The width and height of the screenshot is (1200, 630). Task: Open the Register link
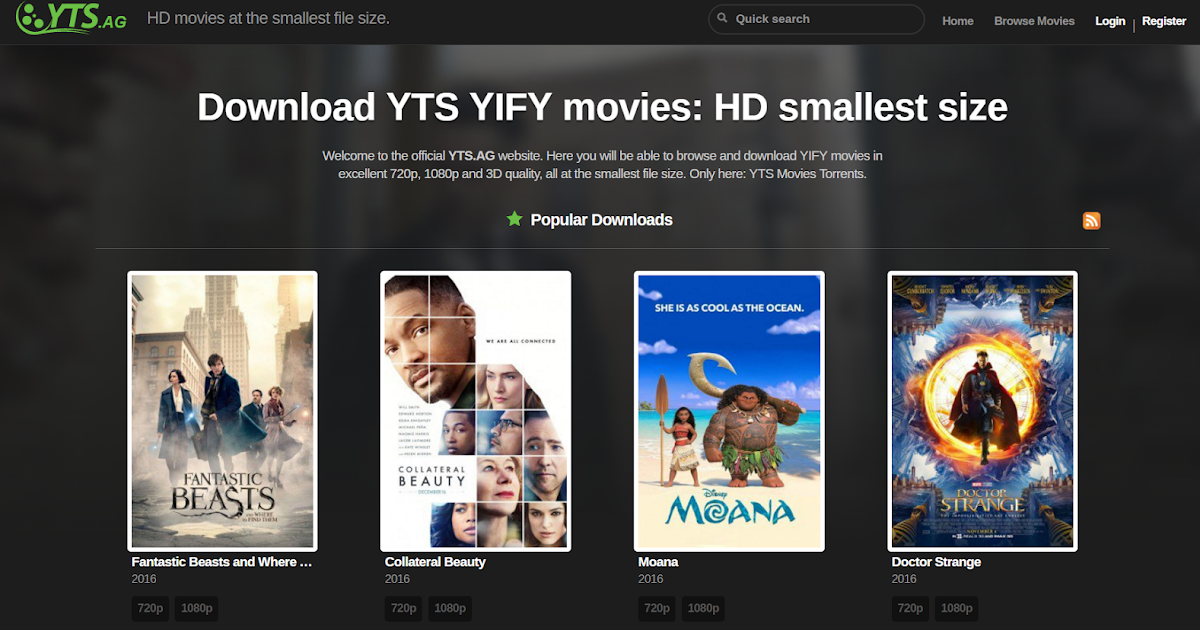(1164, 21)
